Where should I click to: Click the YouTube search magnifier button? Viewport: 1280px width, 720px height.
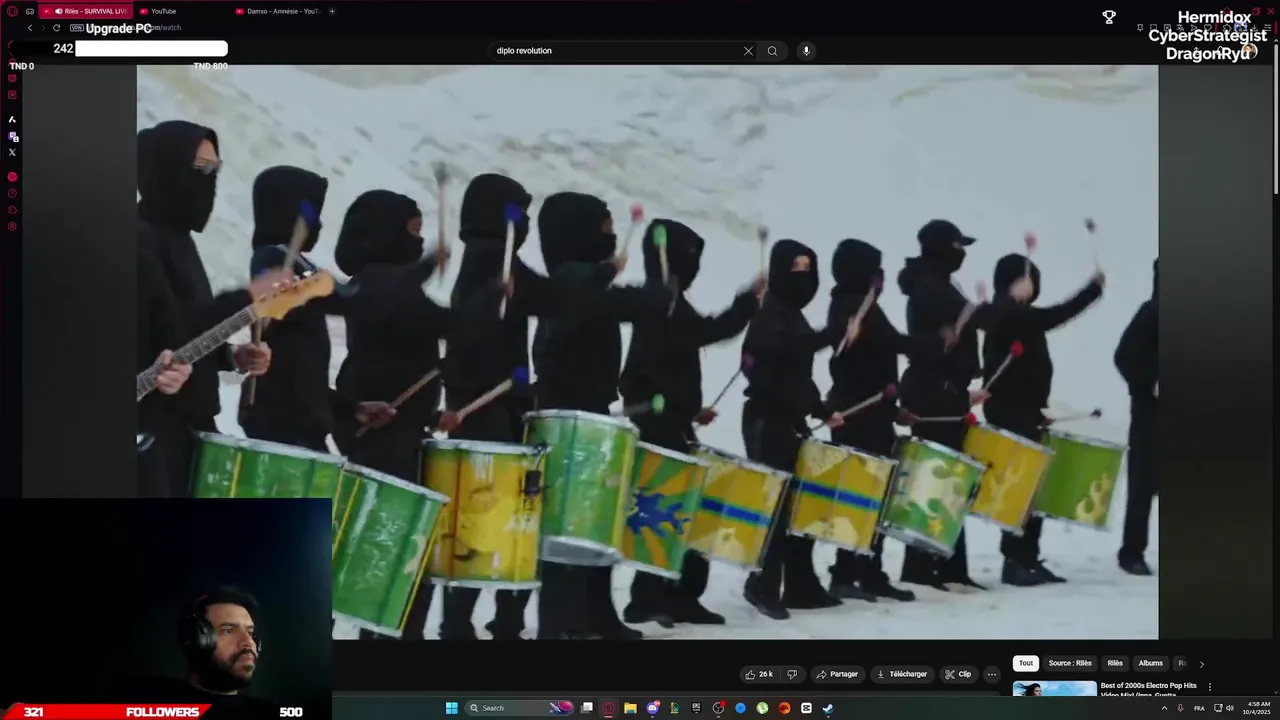772,51
